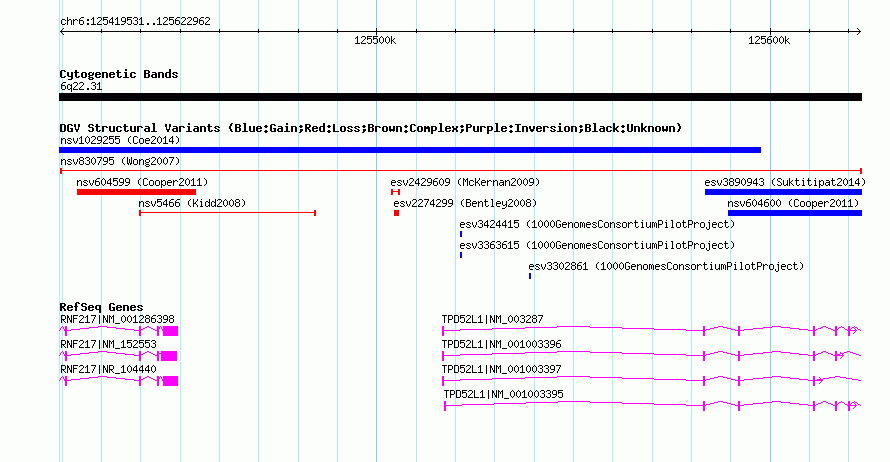This screenshot has height=462, width=890.
Task: Select the Cytogenetic Bands track title
Action: [119, 74]
